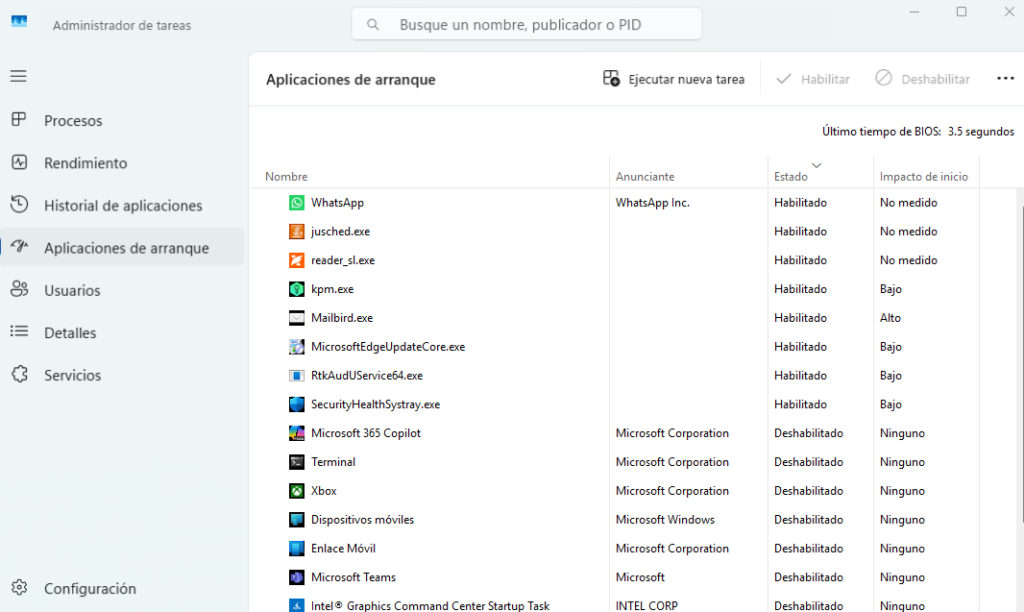Viewport: 1024px width, 612px height.
Task: Select the Mailbird.exe envelope icon
Action: click(x=296, y=318)
